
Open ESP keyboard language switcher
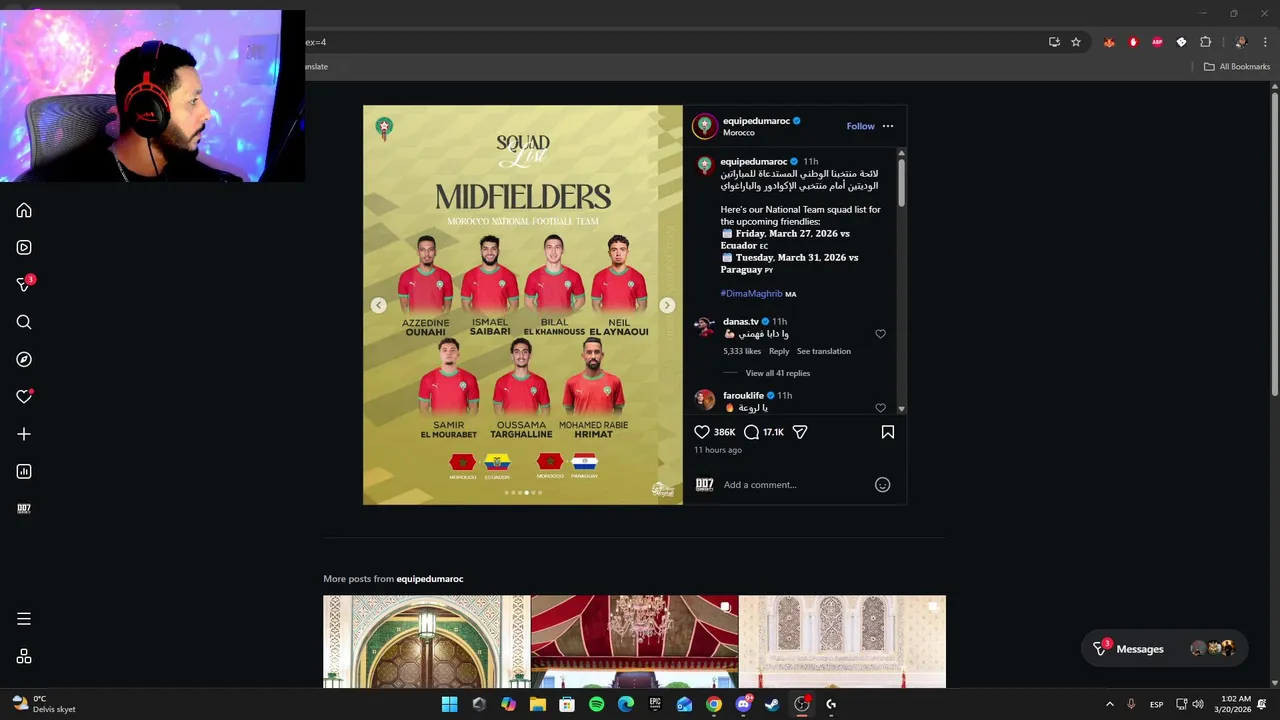tap(1156, 704)
